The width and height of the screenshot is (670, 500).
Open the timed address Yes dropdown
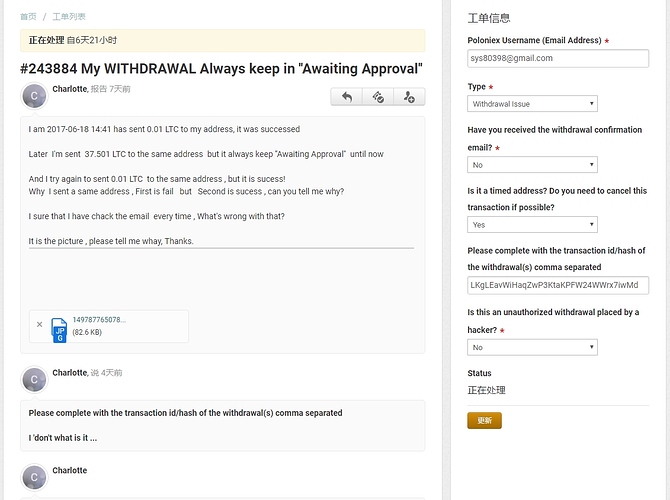tap(532, 225)
